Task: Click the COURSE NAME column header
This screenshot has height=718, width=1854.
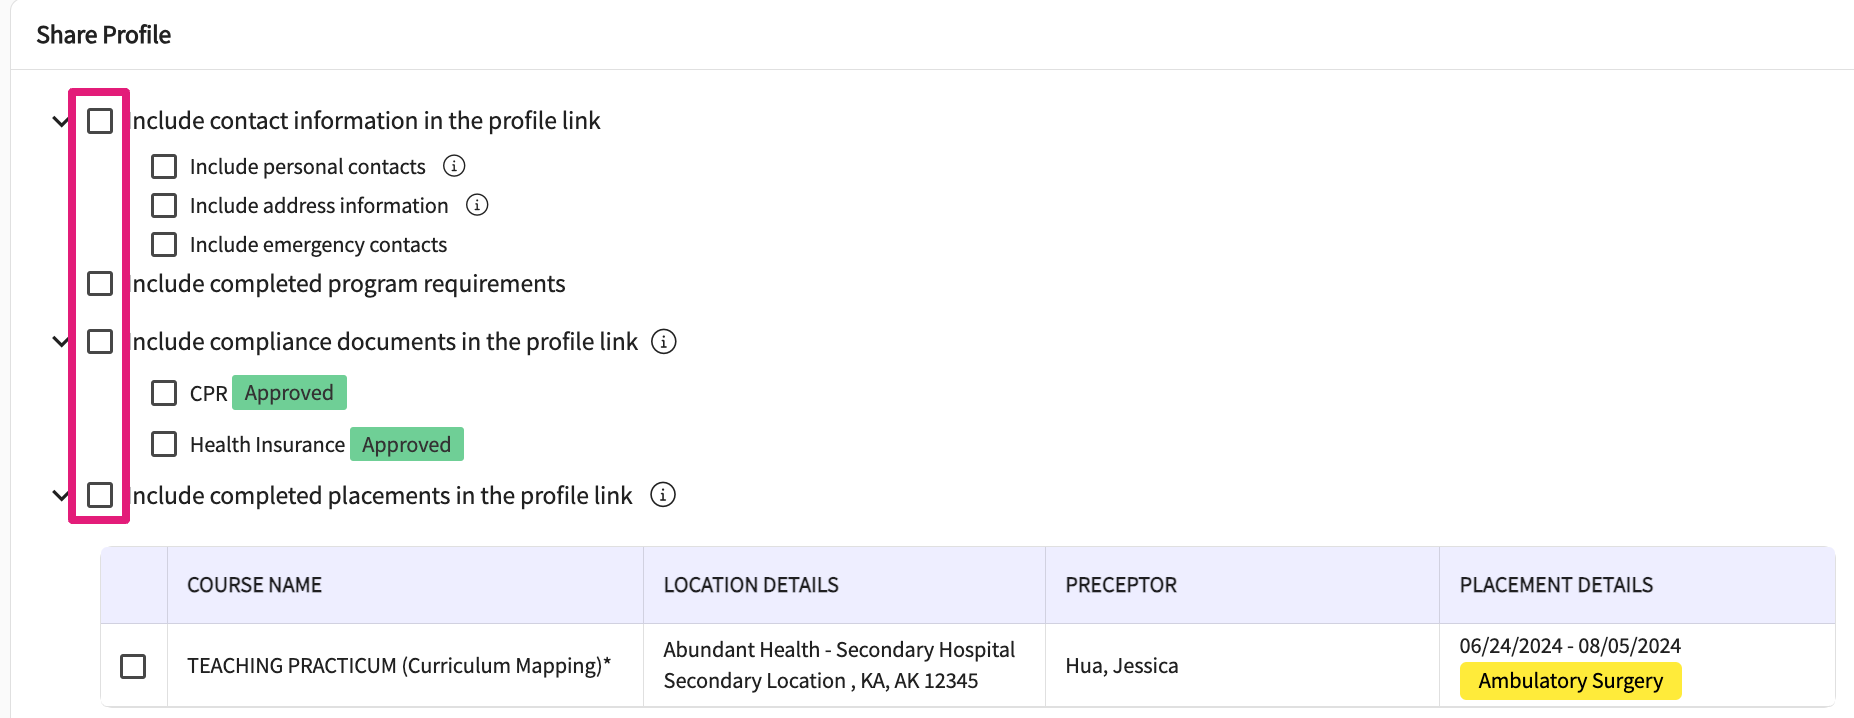Action: click(254, 585)
